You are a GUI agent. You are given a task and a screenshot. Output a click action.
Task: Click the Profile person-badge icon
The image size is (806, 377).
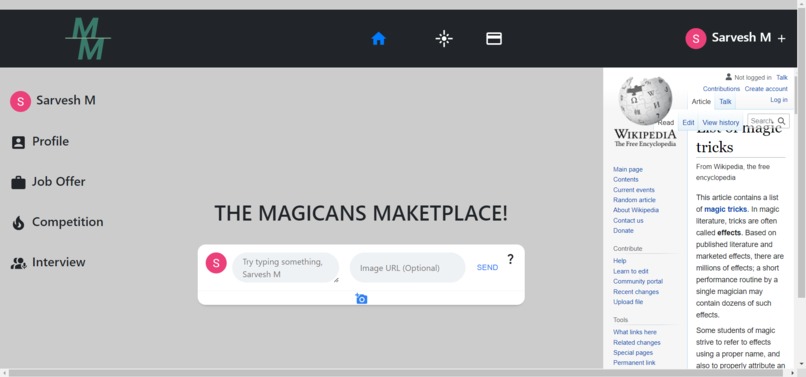tap(18, 142)
